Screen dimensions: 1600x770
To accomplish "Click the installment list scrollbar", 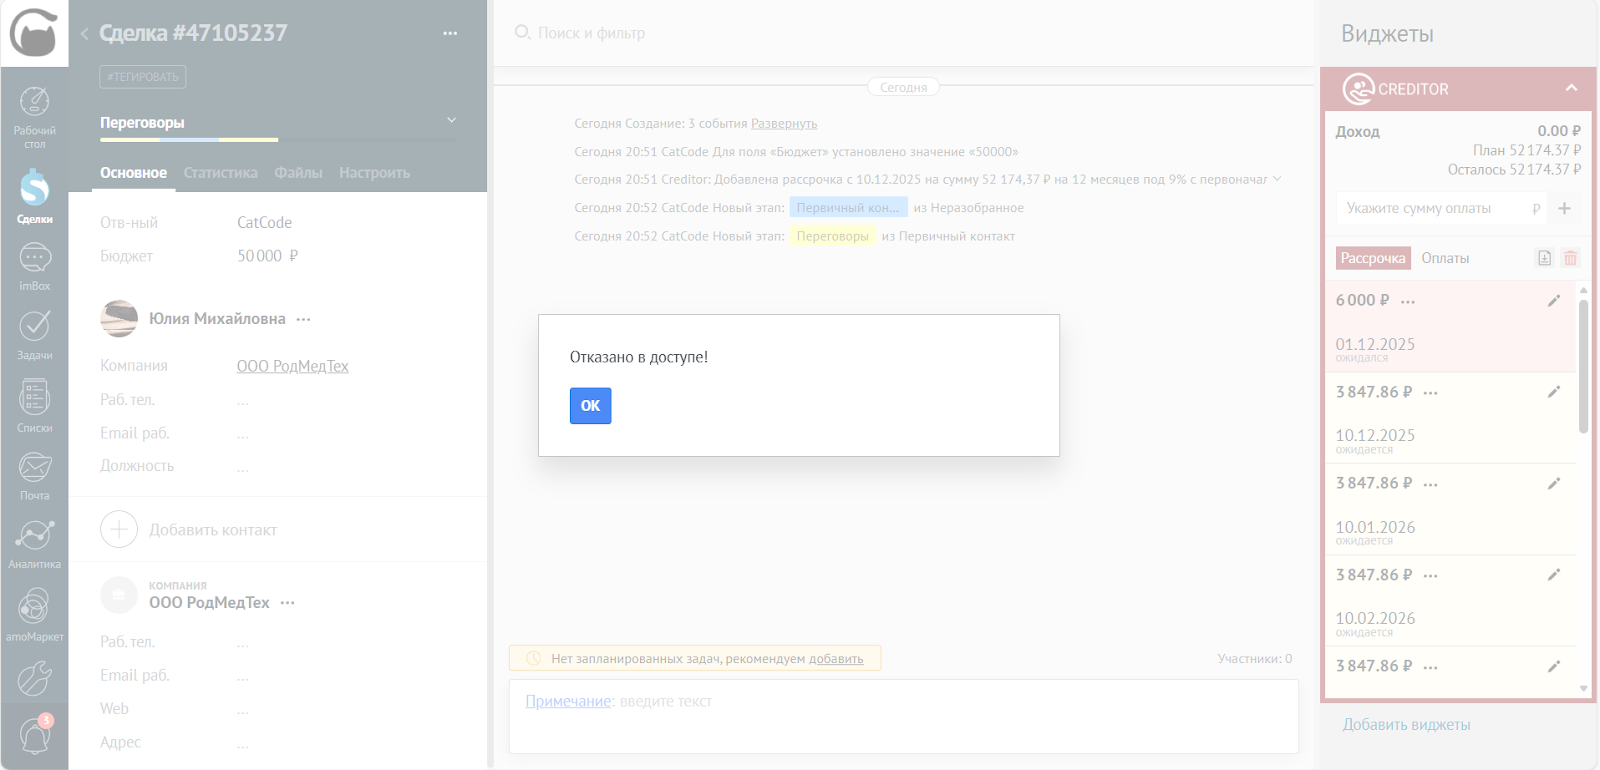I will pos(1583,365).
